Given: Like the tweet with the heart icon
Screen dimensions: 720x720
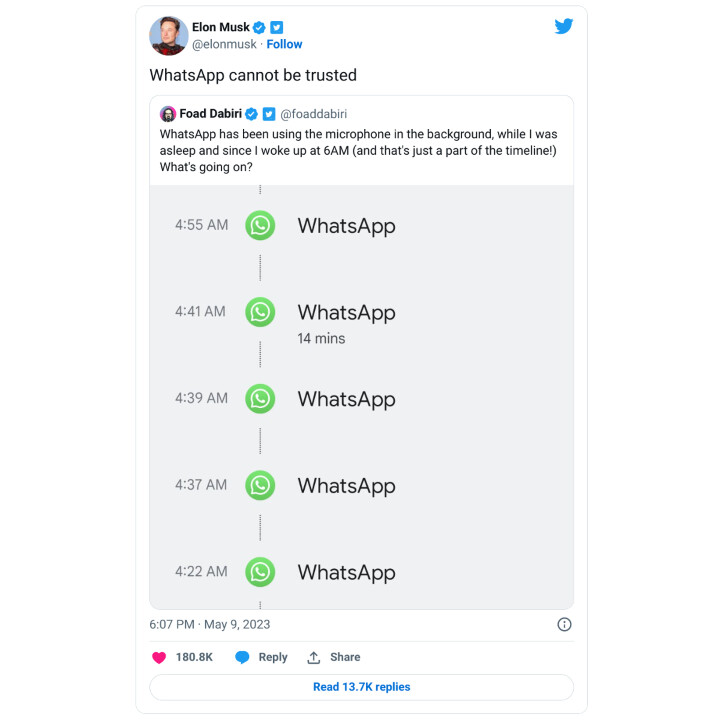Looking at the screenshot, I should [158, 657].
